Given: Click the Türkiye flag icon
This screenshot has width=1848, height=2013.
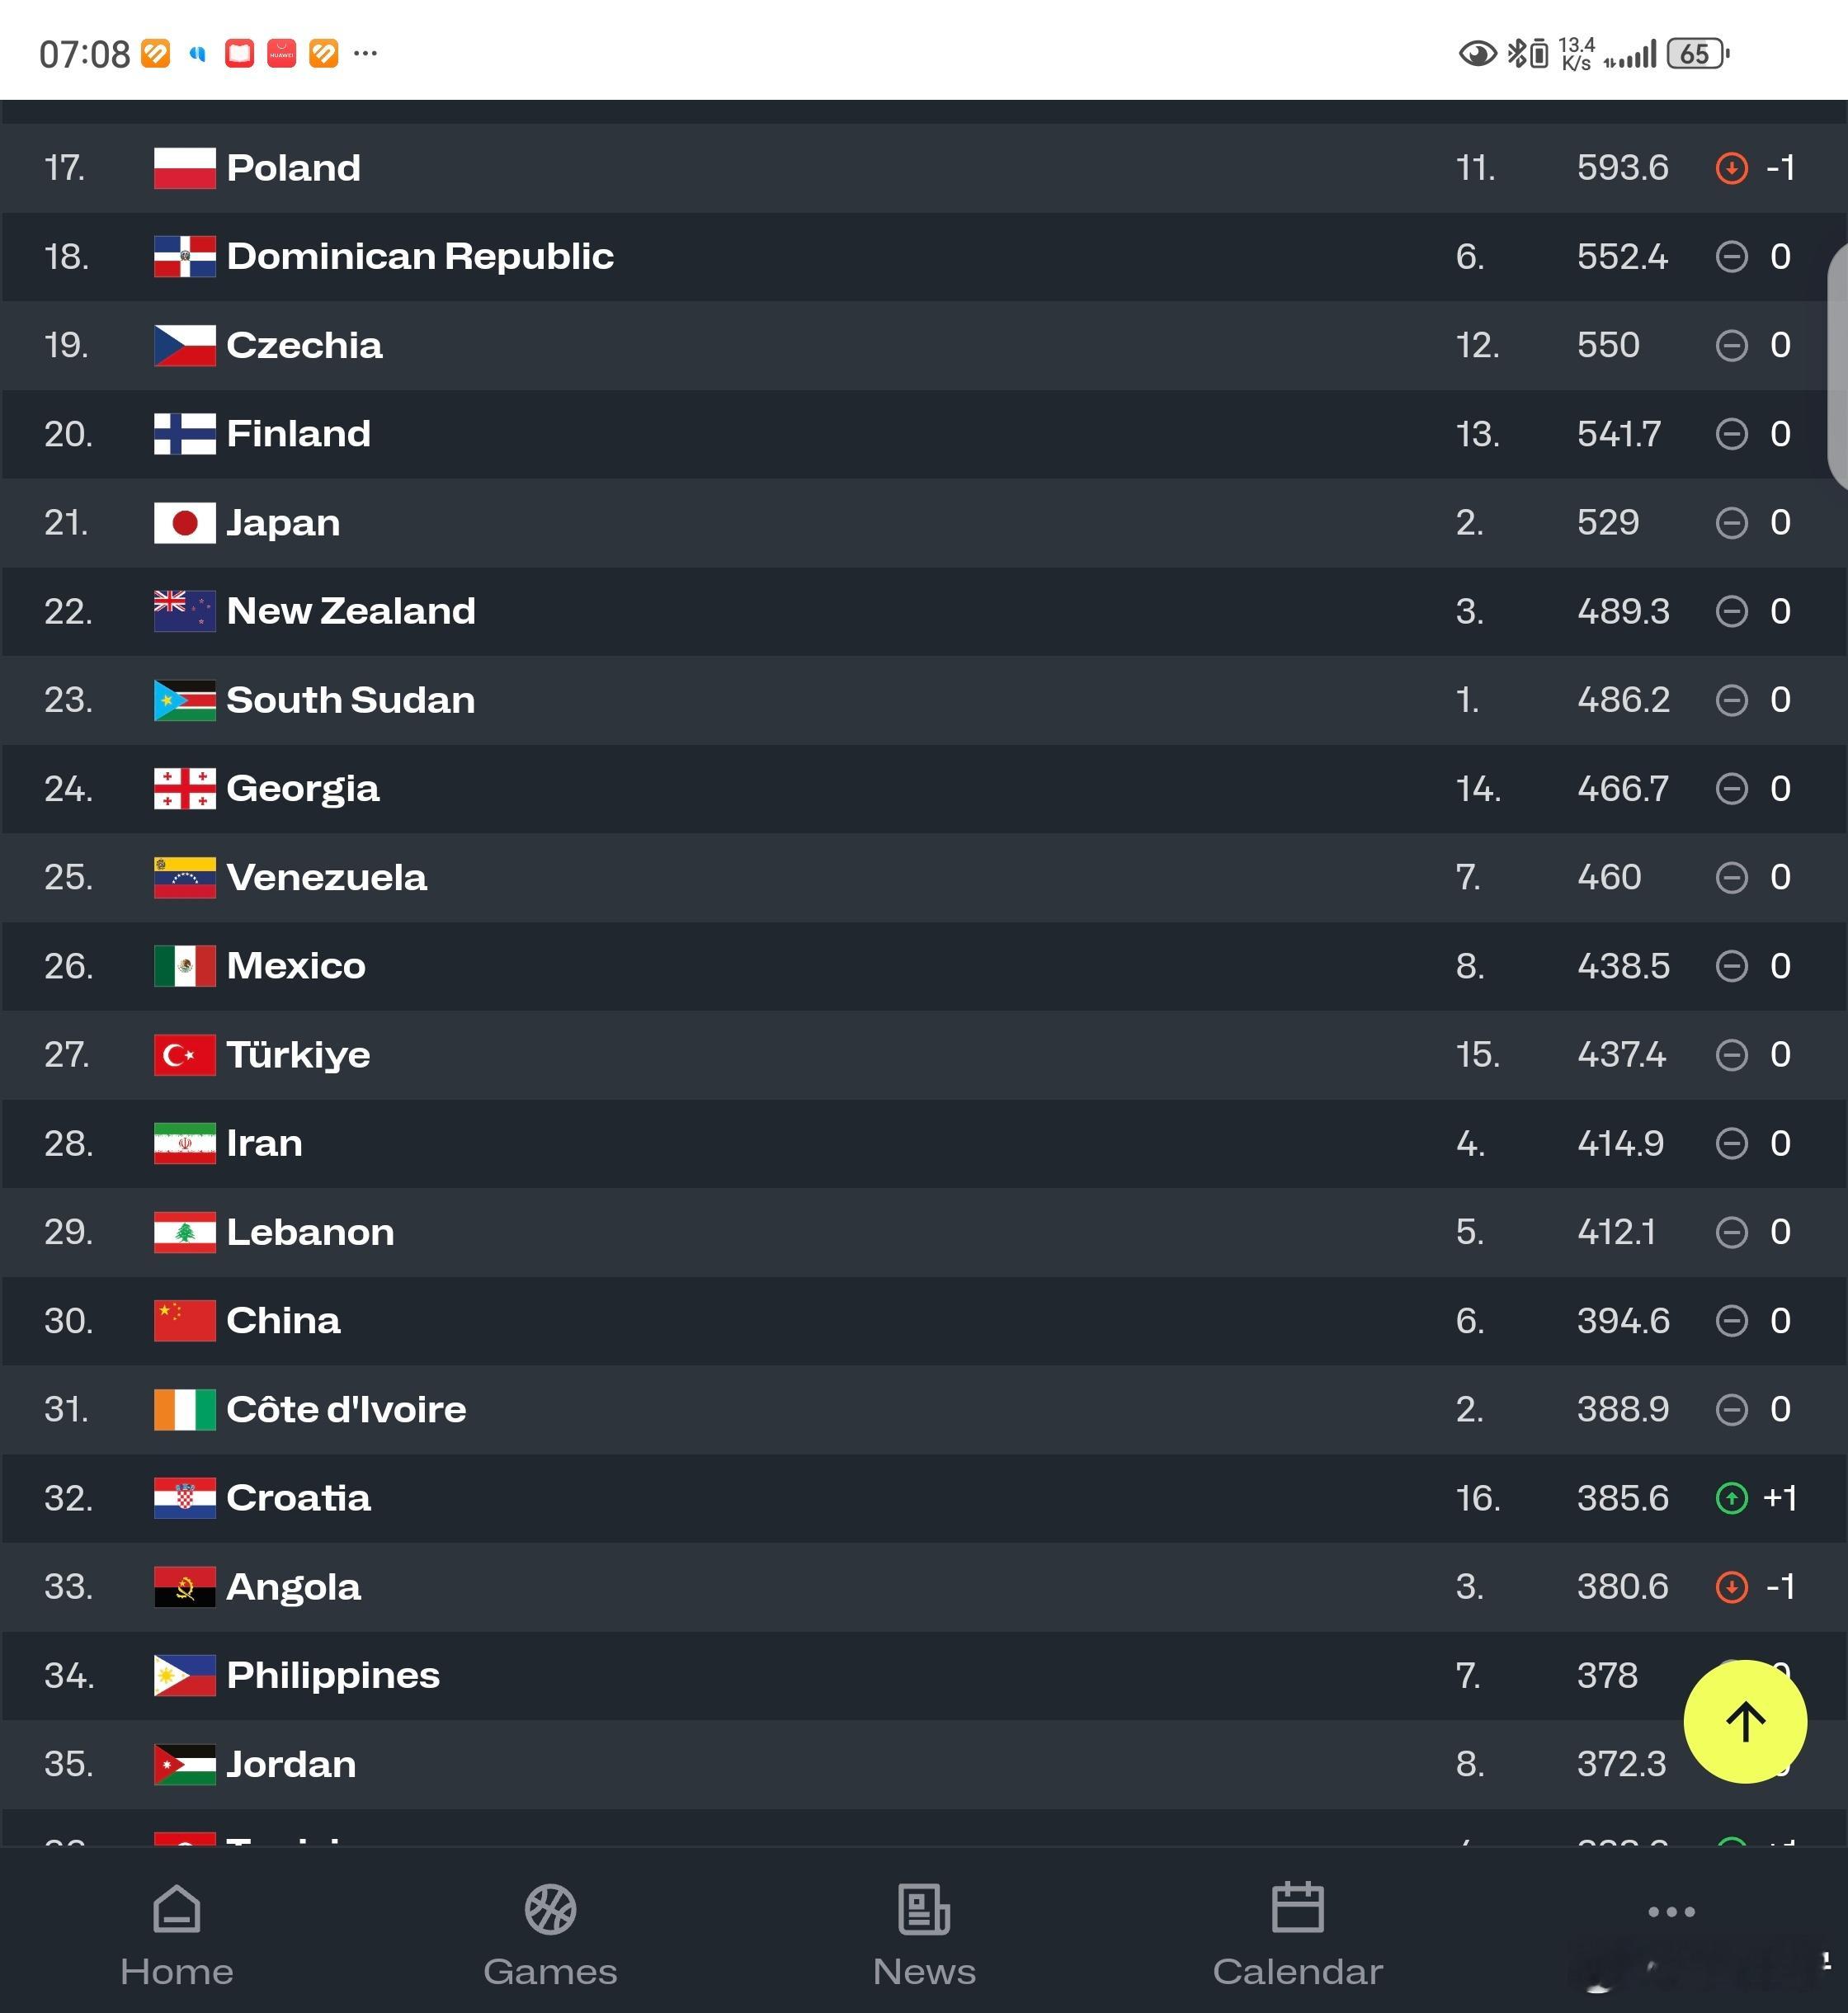Looking at the screenshot, I should [185, 1055].
